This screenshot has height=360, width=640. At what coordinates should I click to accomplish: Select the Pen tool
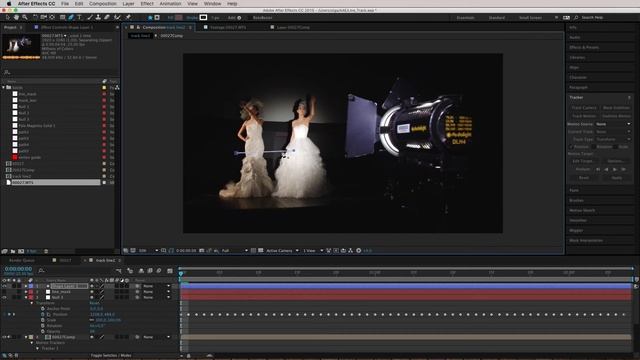[x=71, y=18]
